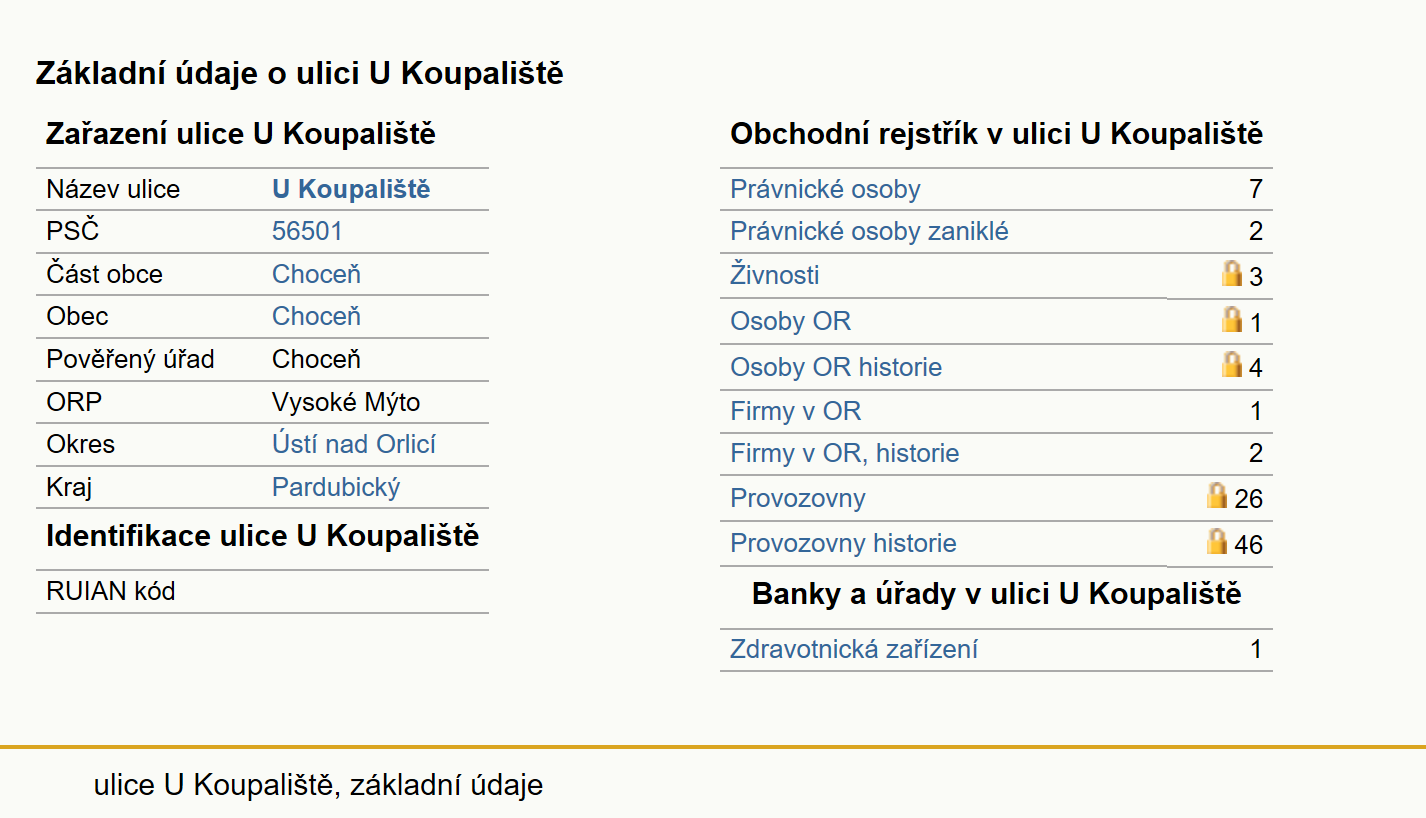Click the lock icon beside Osoby OR
Screen dimensions: 1426x818
click(1232, 319)
